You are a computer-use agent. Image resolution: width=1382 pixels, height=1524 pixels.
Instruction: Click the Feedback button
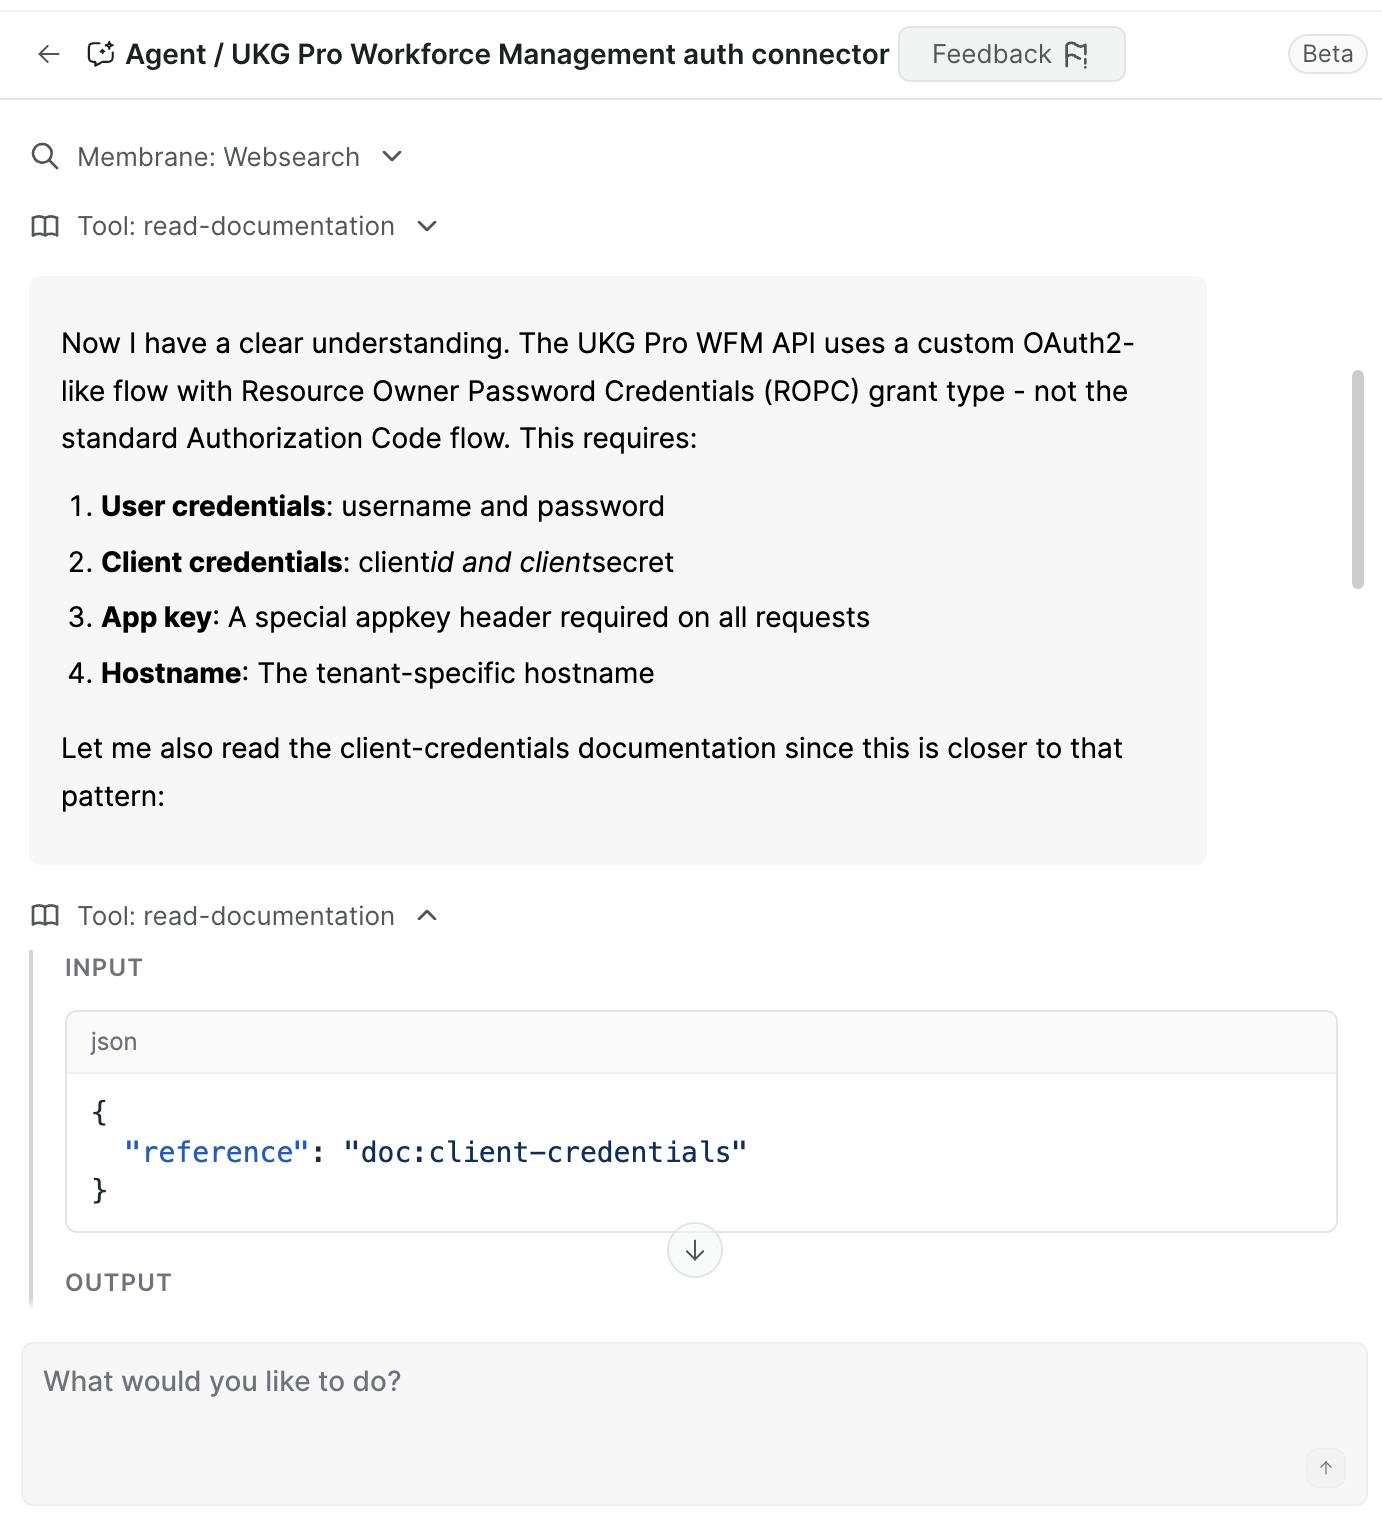click(x=1011, y=54)
